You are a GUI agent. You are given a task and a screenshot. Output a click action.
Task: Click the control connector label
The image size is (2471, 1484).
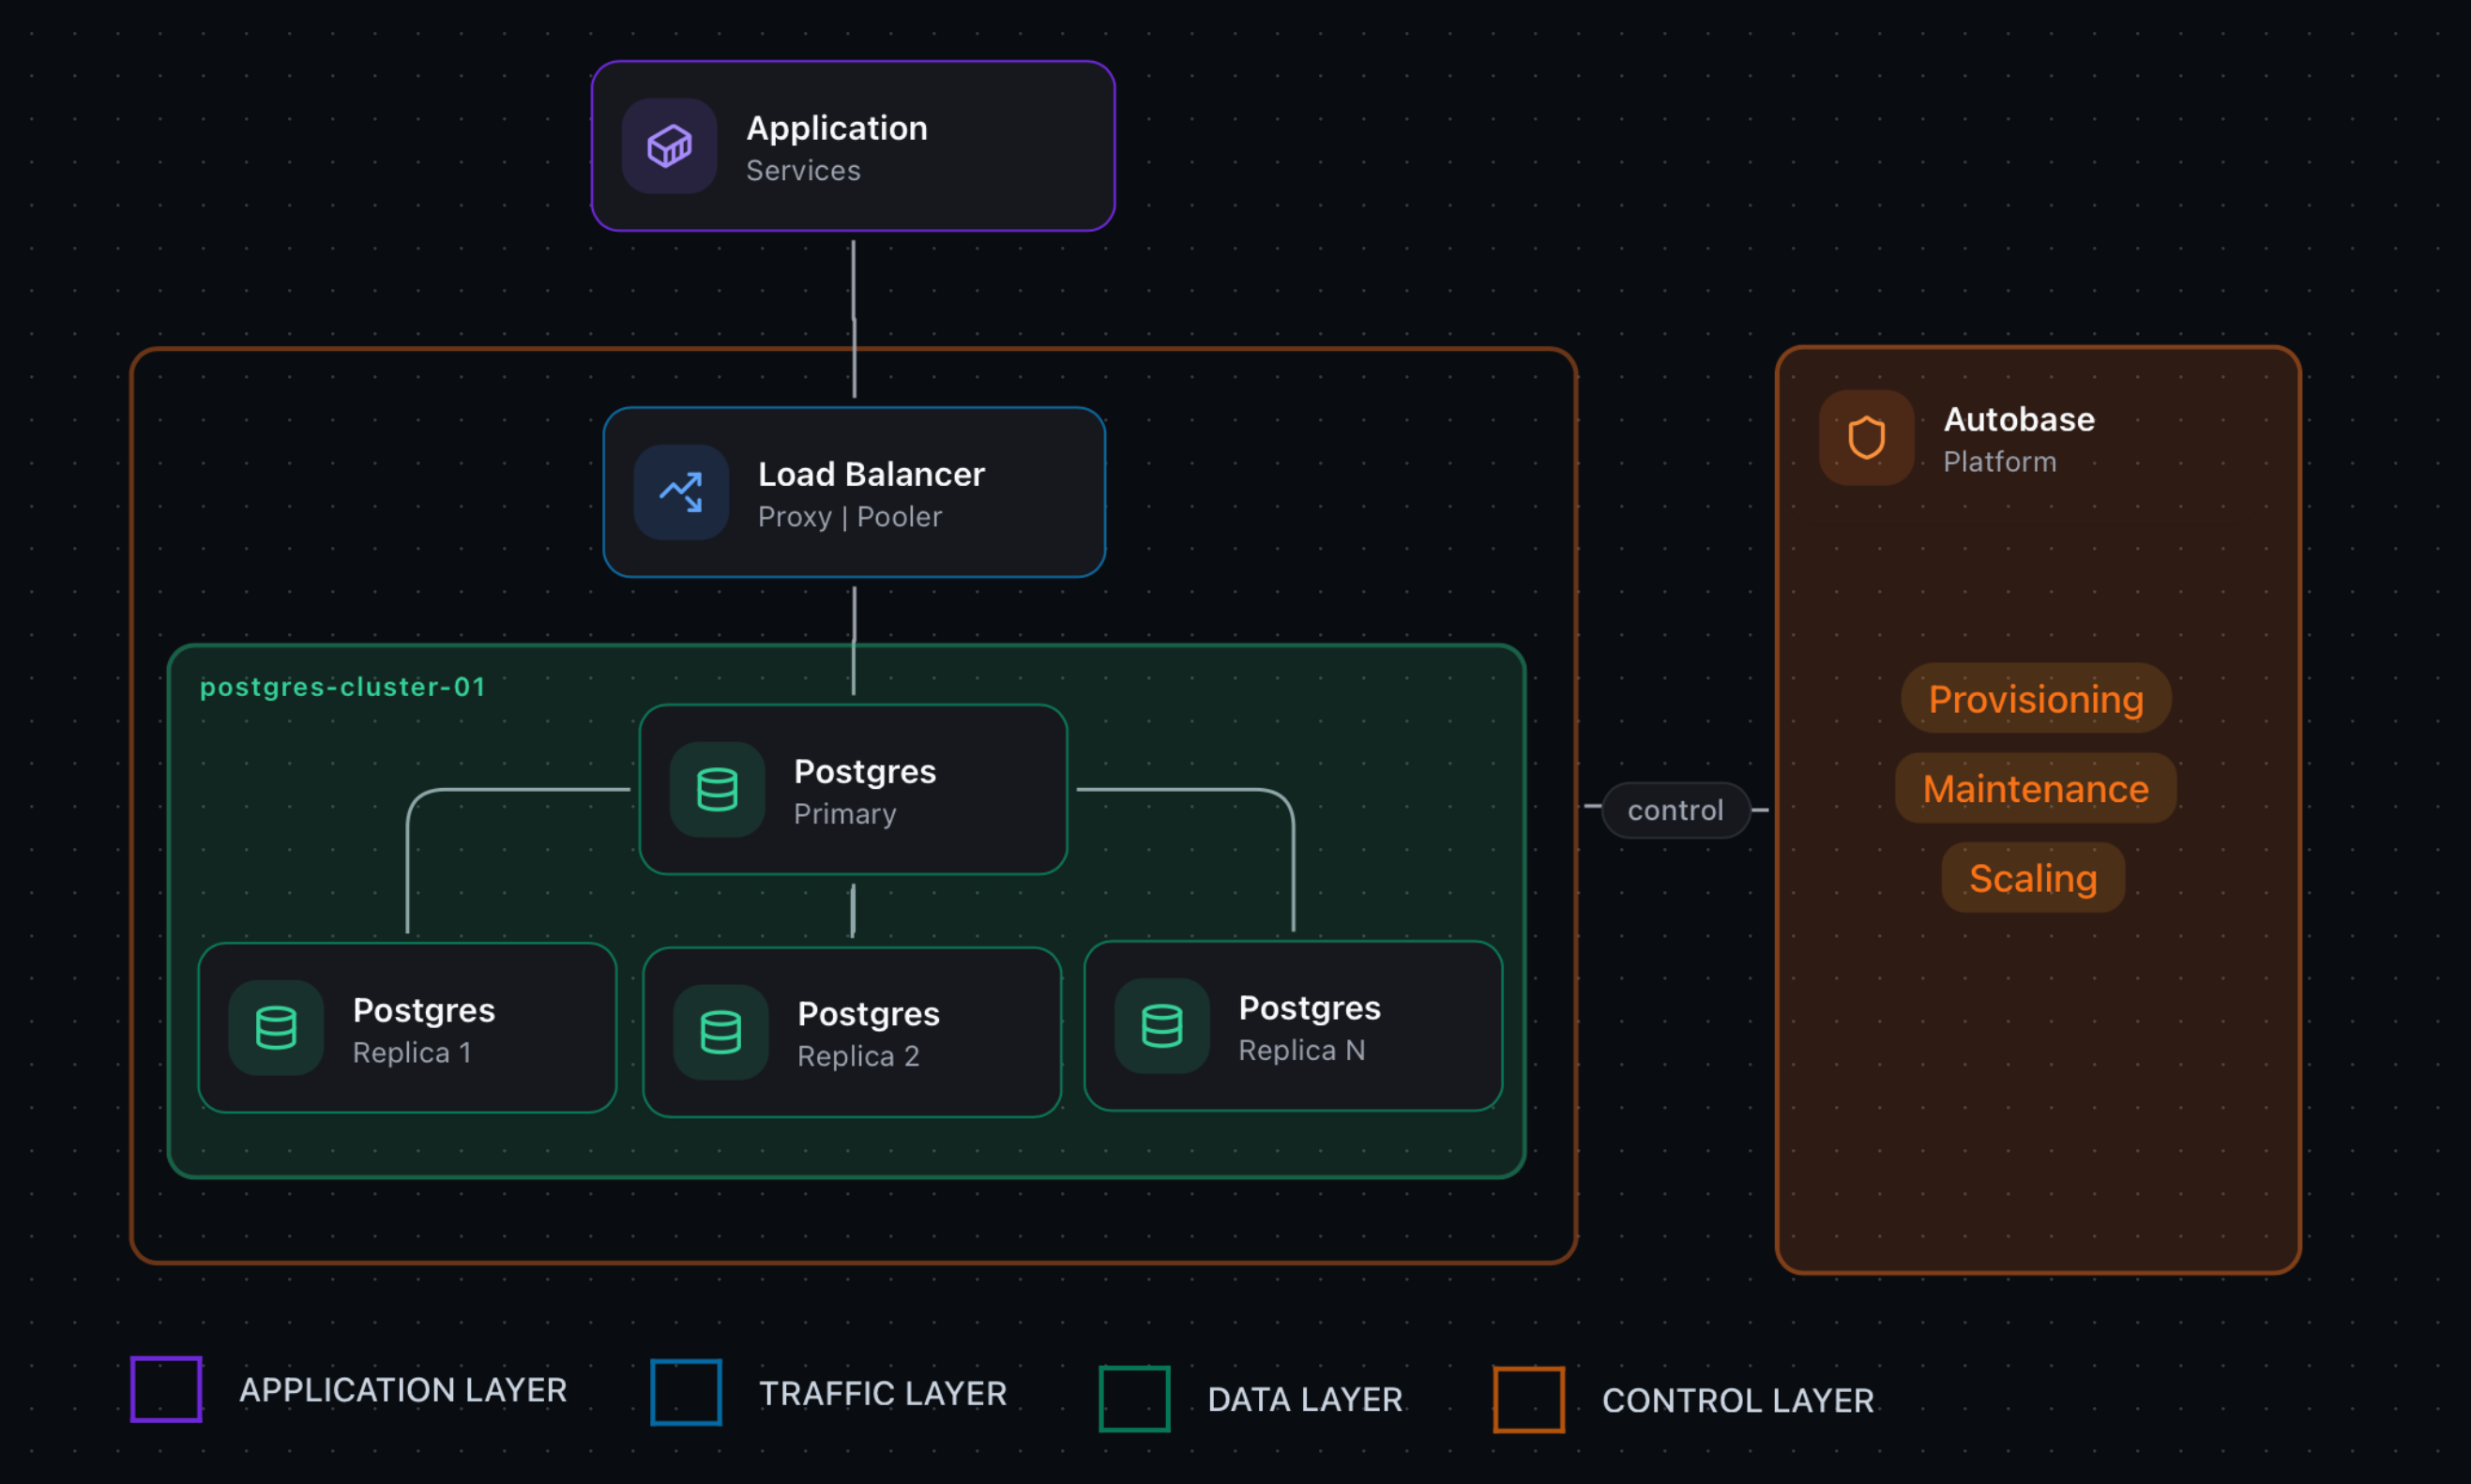point(1676,810)
